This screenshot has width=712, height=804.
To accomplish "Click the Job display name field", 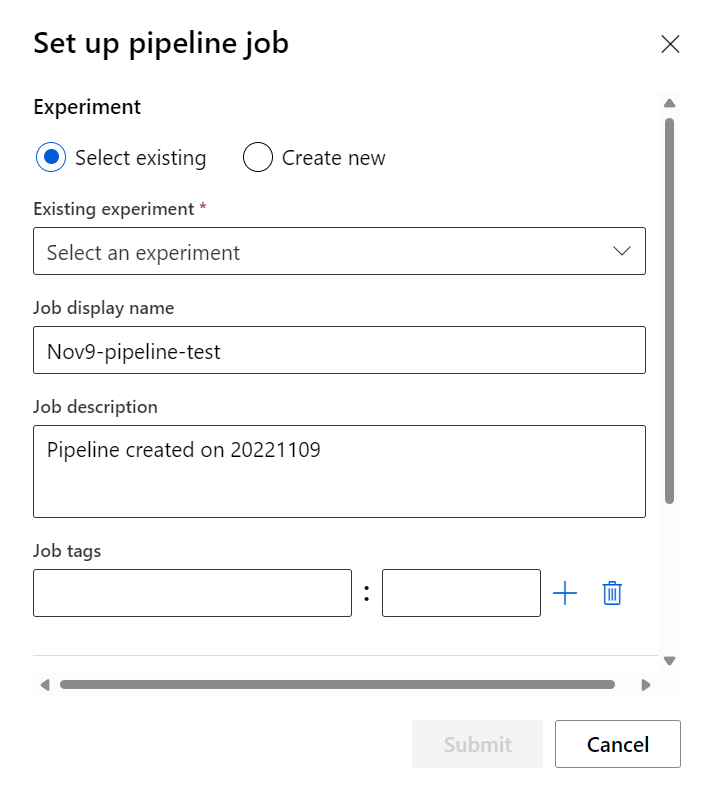I will click(339, 350).
